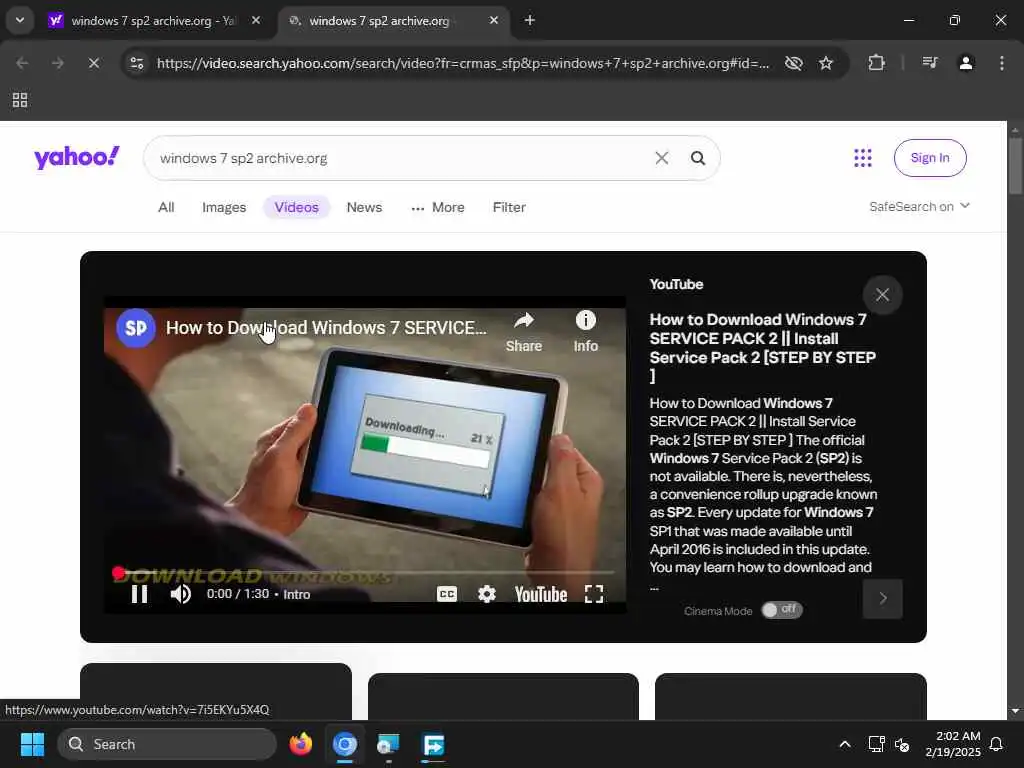Seek on the video progress bar
The width and height of the screenshot is (1024, 768).
(x=364, y=573)
